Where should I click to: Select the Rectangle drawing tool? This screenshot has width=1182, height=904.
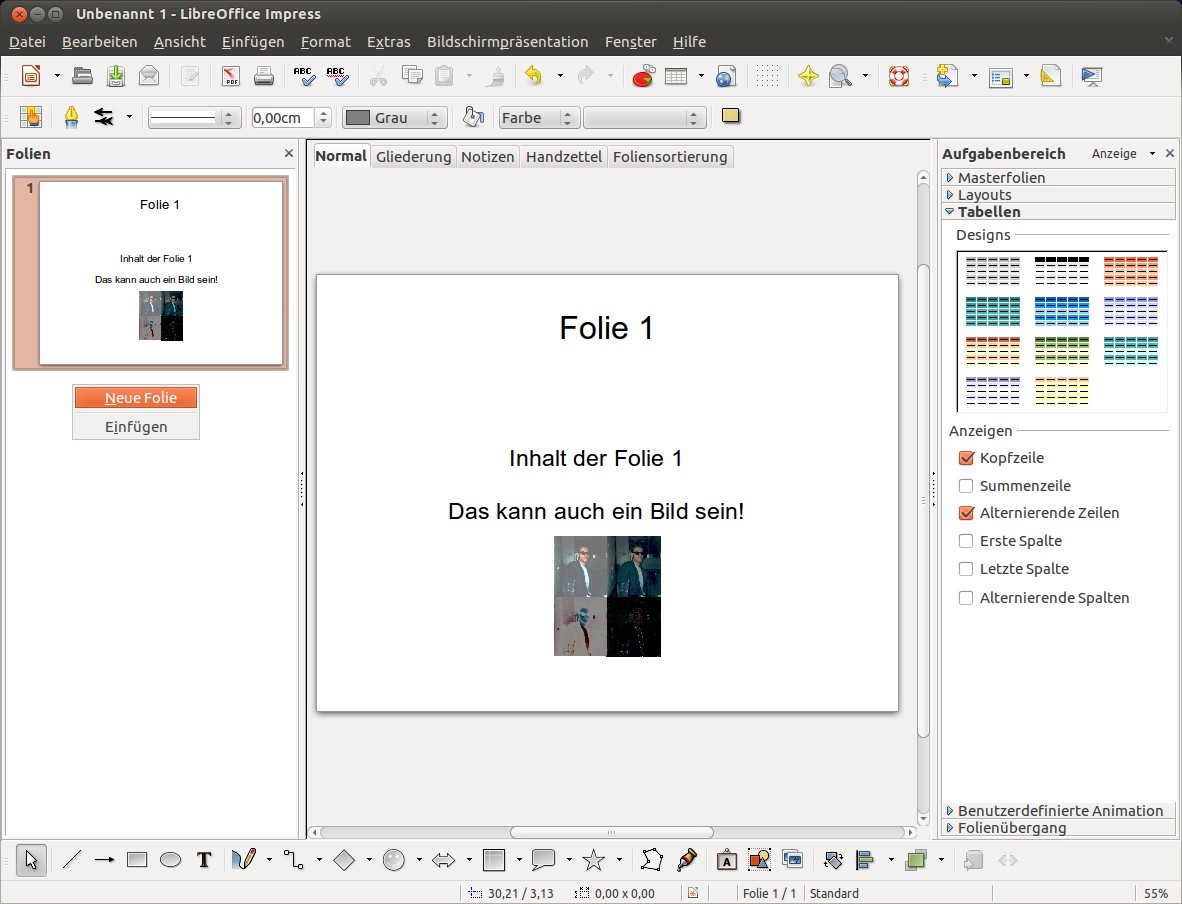(137, 860)
